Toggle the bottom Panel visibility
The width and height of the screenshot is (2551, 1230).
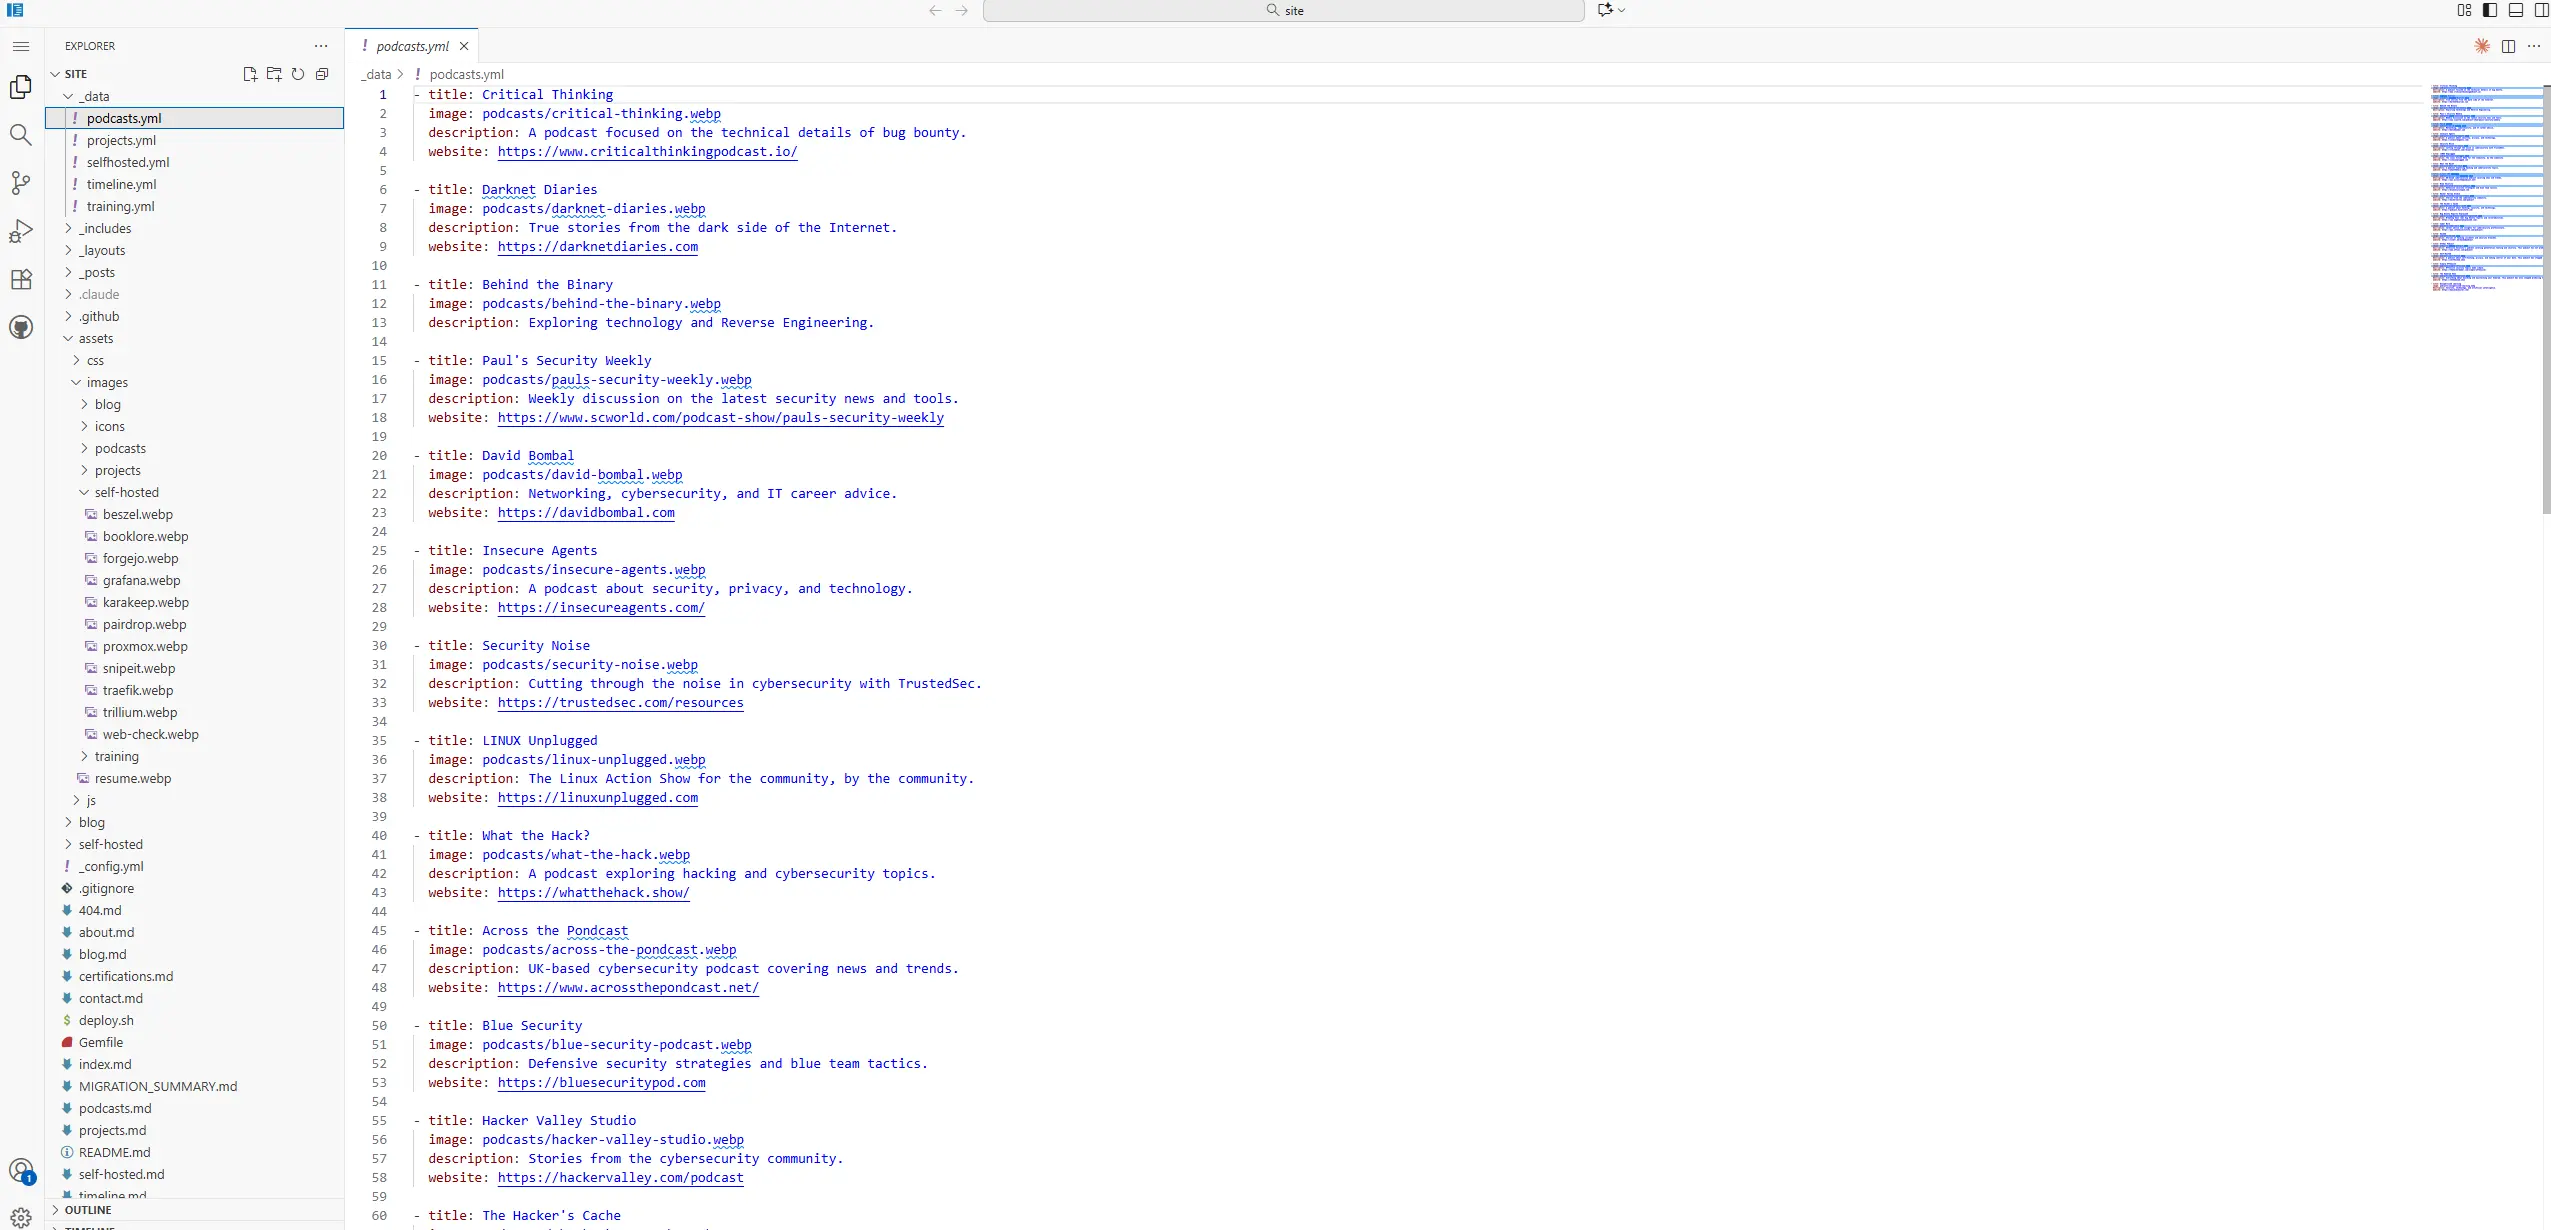pos(2516,10)
